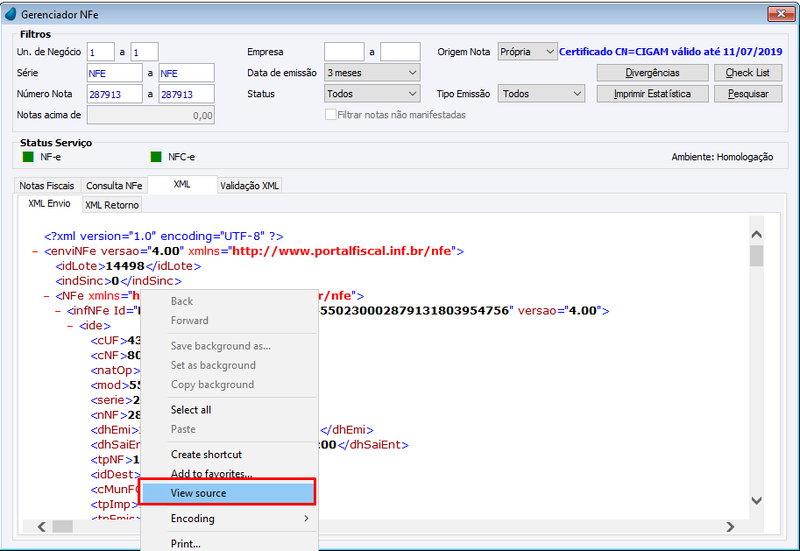Click the second Empresa field

pos(401,52)
